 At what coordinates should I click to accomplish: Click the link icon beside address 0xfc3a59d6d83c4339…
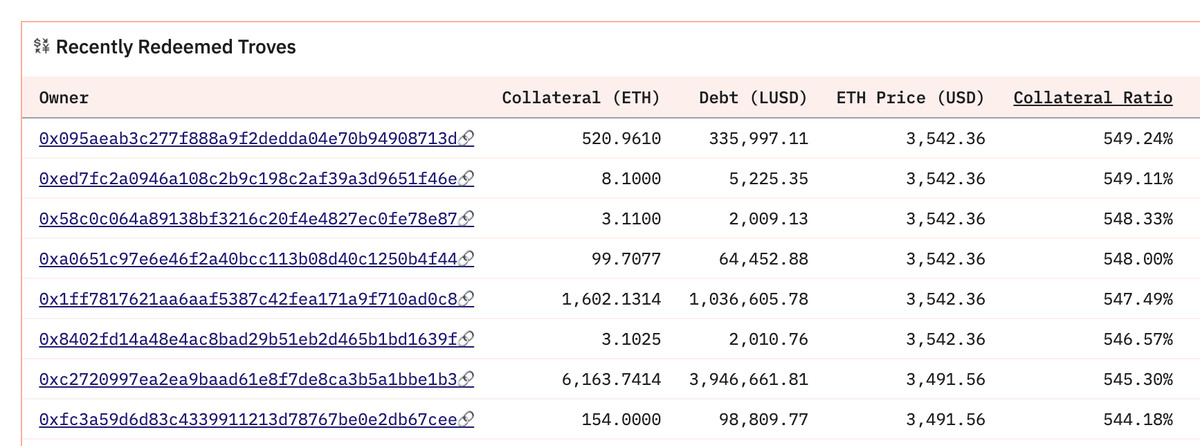(x=466, y=420)
